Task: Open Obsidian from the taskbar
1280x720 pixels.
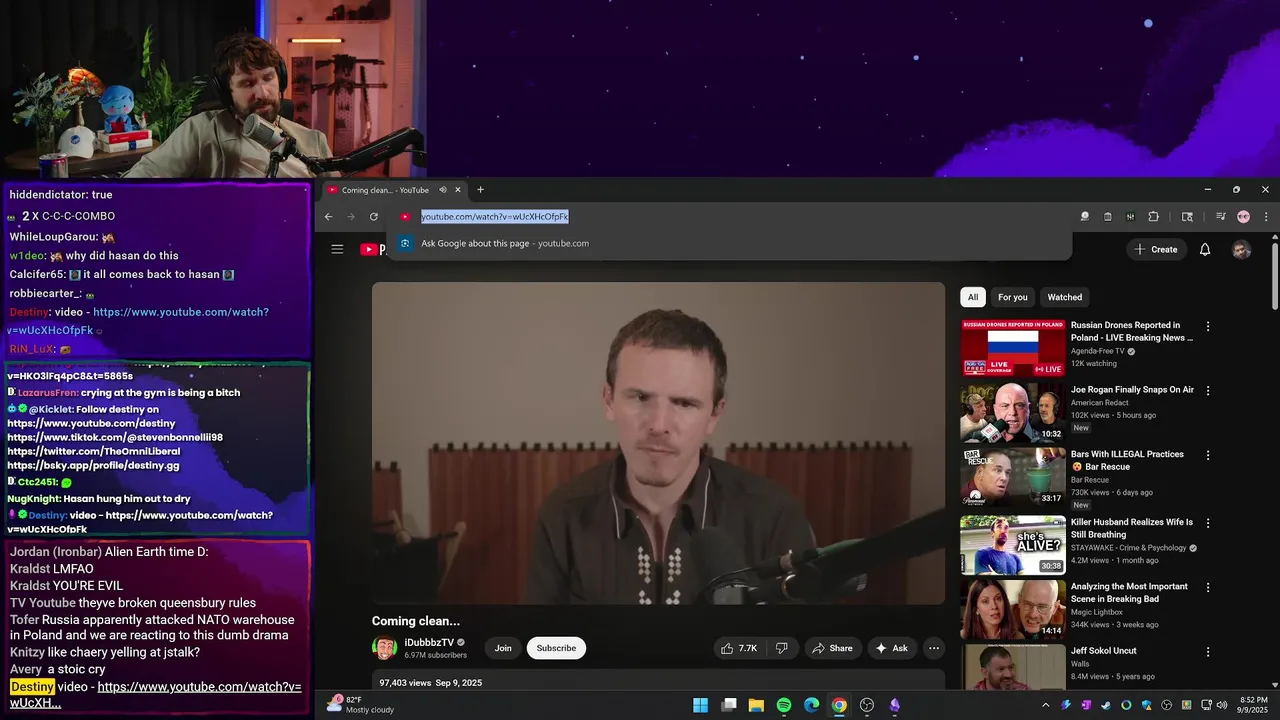Action: coord(894,705)
